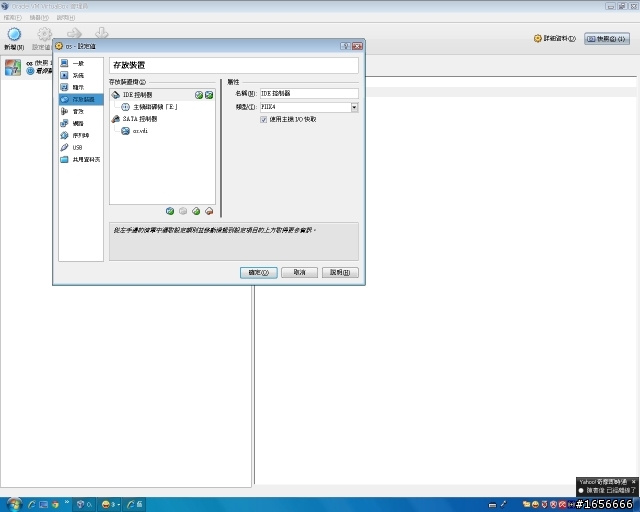Viewport: 640px width, 512px height.
Task: Open 檔案(F) menu in VirtualBox manager
Action: coord(12,18)
